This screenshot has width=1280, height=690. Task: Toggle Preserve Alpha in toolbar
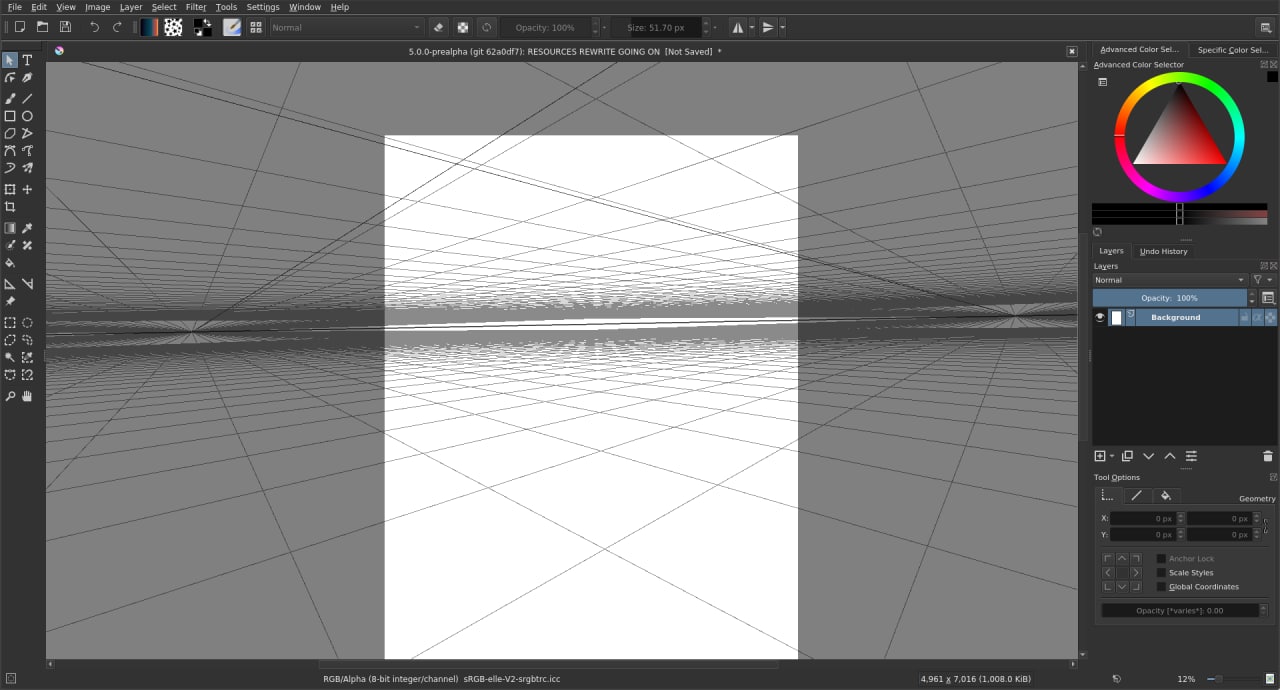click(x=462, y=27)
